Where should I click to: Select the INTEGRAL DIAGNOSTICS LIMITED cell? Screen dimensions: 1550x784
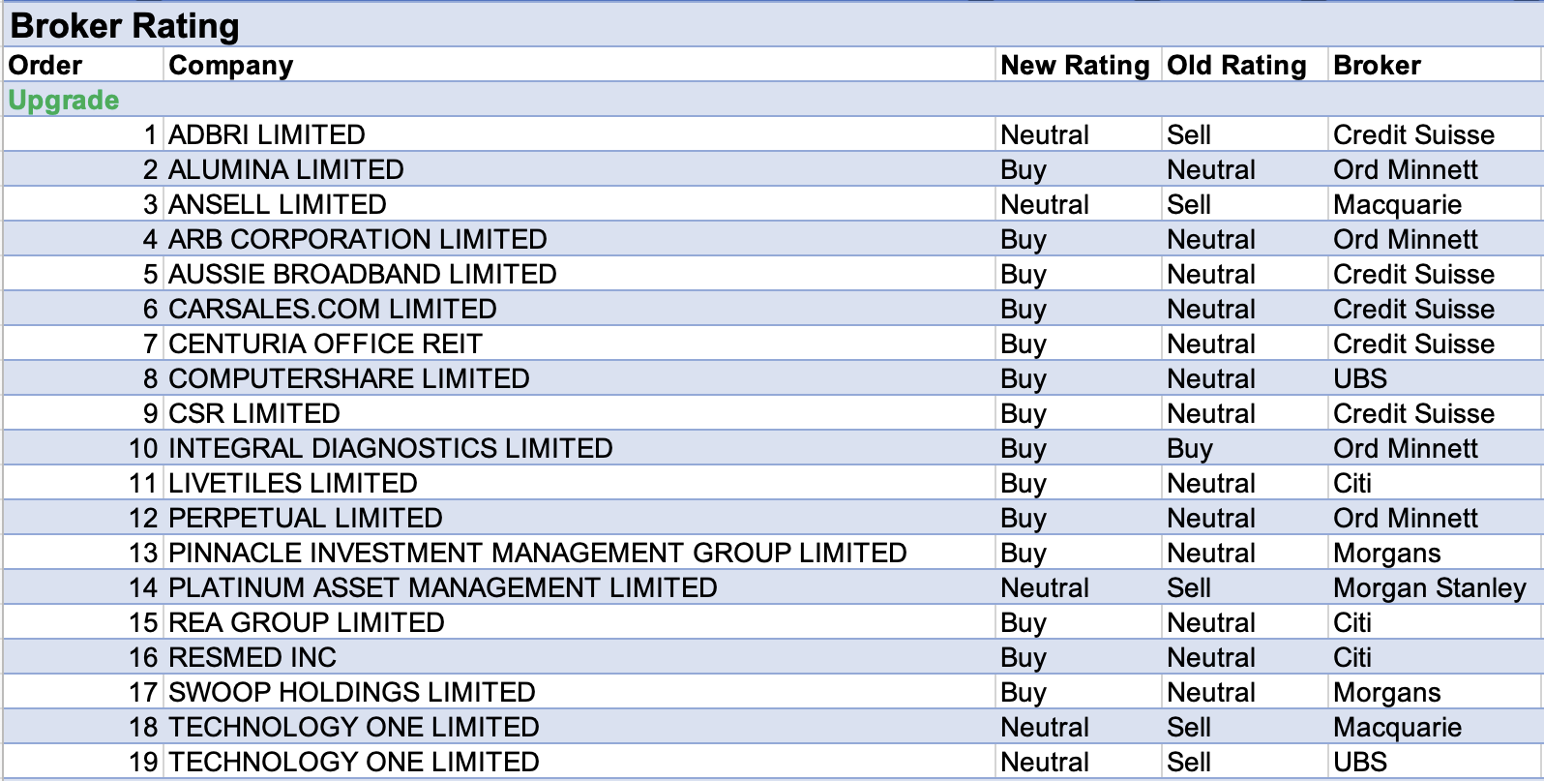click(390, 448)
